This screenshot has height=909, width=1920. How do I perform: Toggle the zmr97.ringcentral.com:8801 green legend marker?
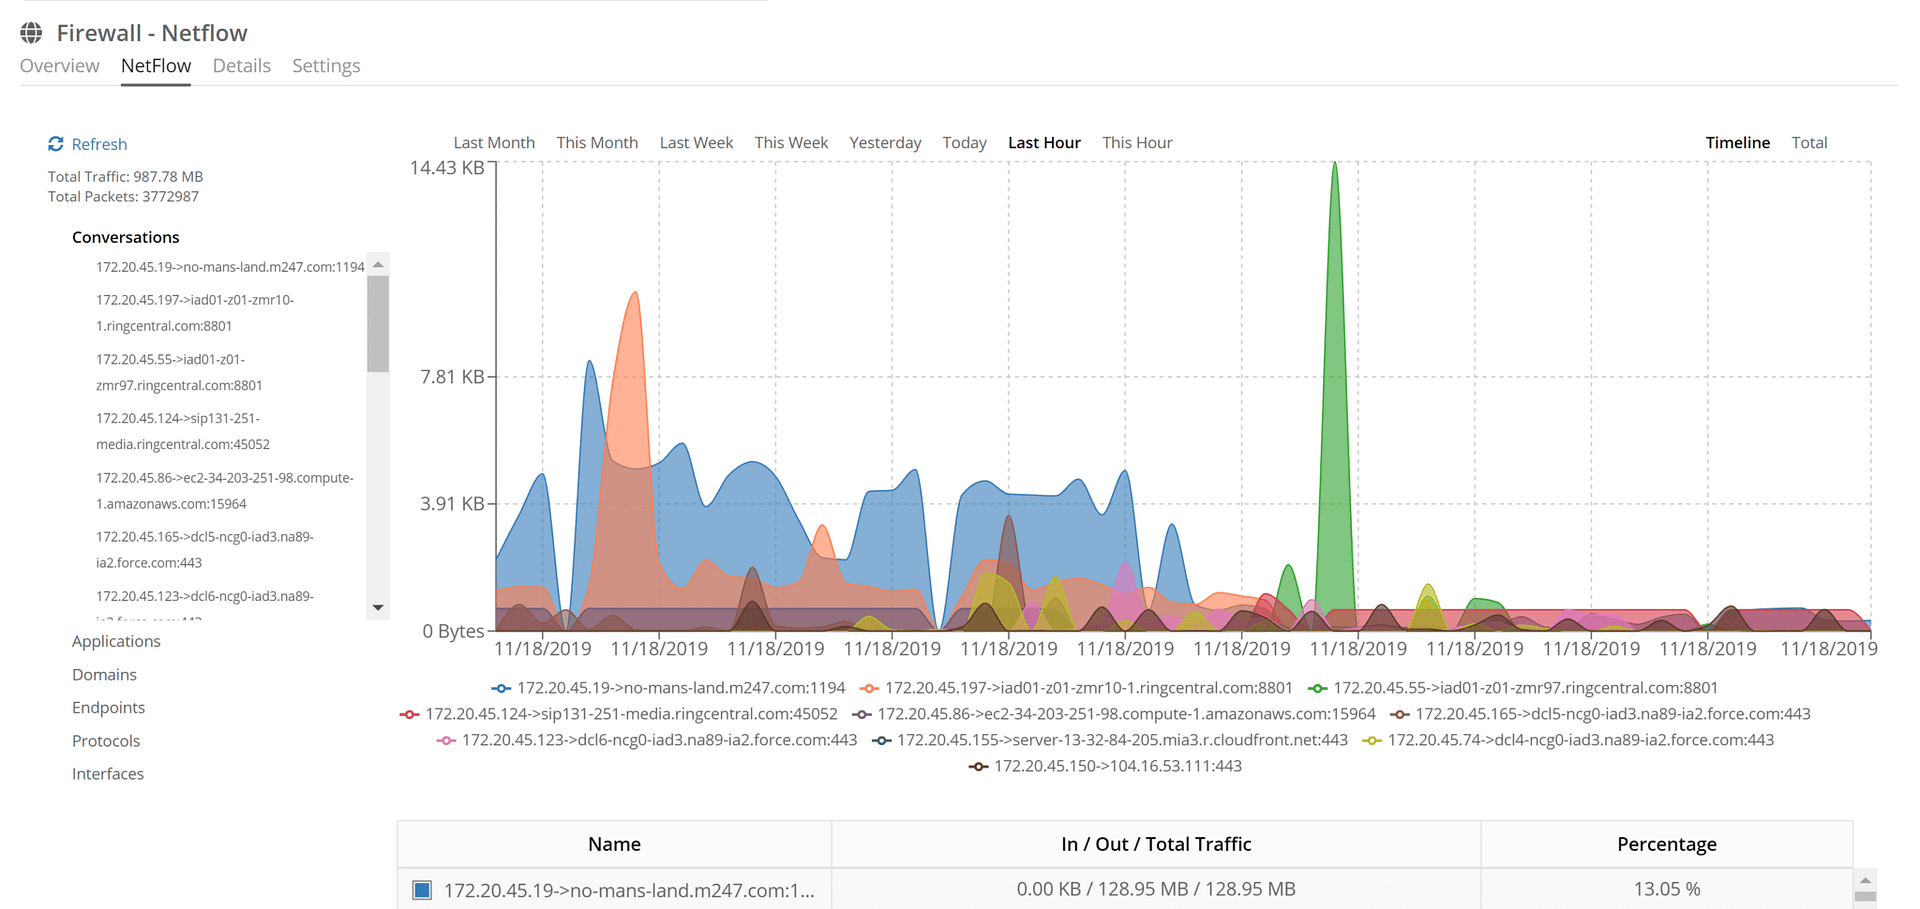click(x=1317, y=688)
